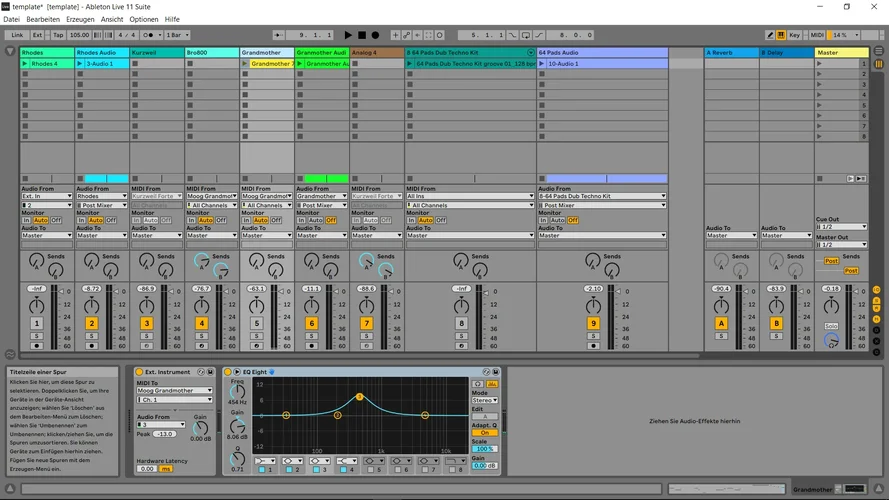Open Rhodes Audio From Ext. In dropdown

coord(47,196)
